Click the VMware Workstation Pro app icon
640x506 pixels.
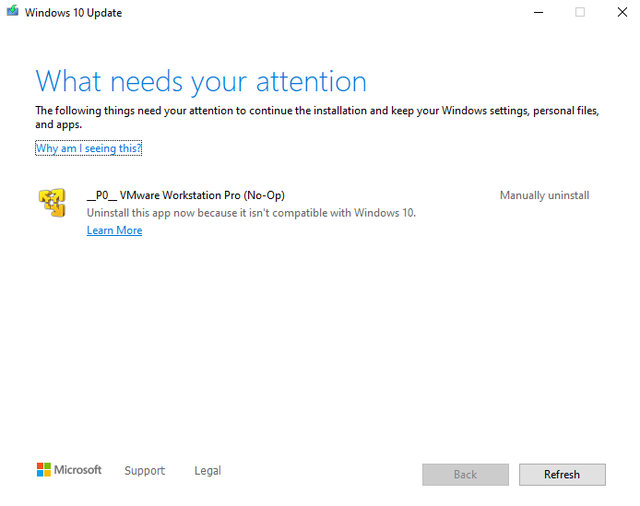coord(52,203)
